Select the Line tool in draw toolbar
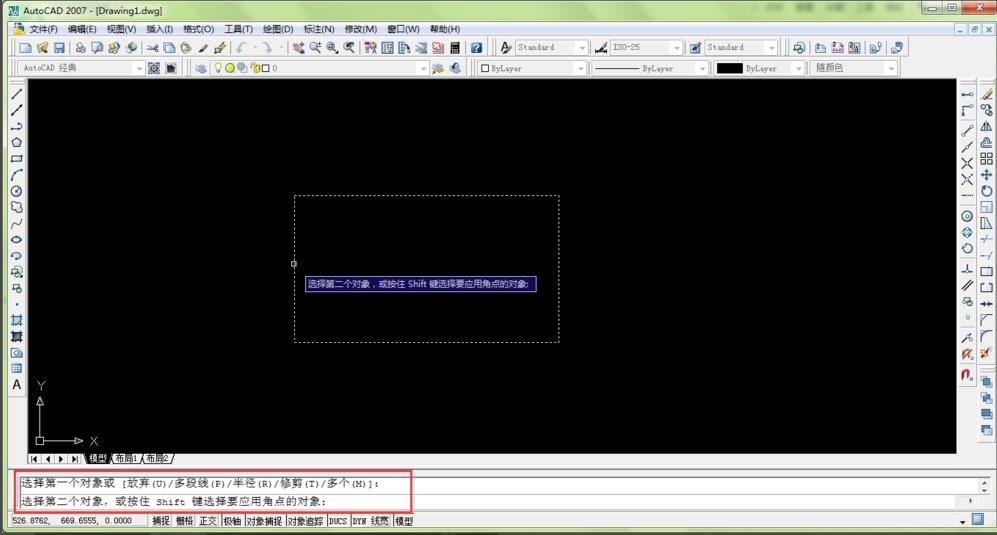997x535 pixels. pos(17,94)
